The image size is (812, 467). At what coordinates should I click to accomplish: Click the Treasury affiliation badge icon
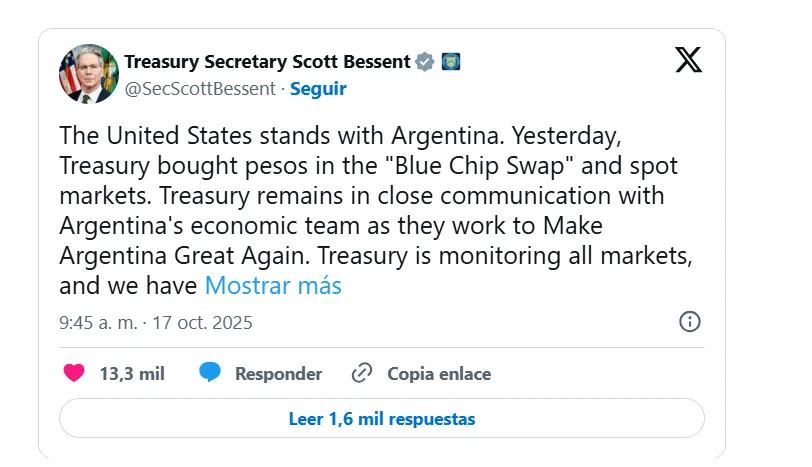[x=450, y=62]
